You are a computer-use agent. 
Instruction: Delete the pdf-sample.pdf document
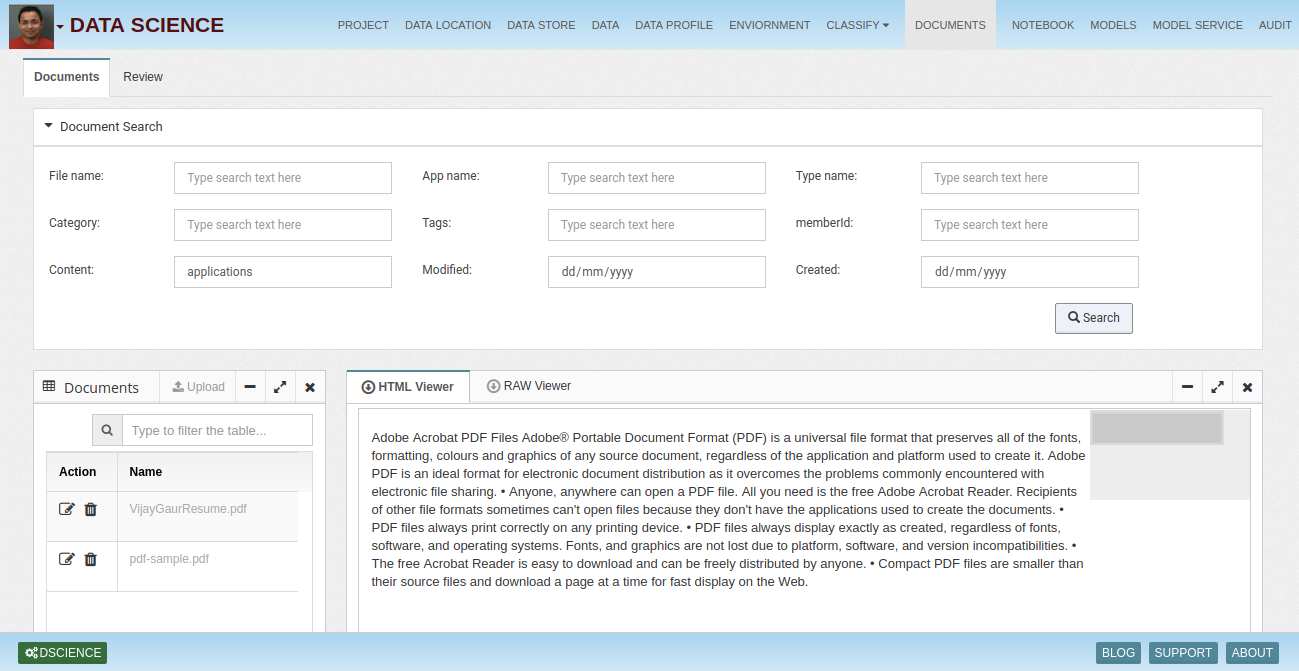pyautogui.click(x=91, y=559)
